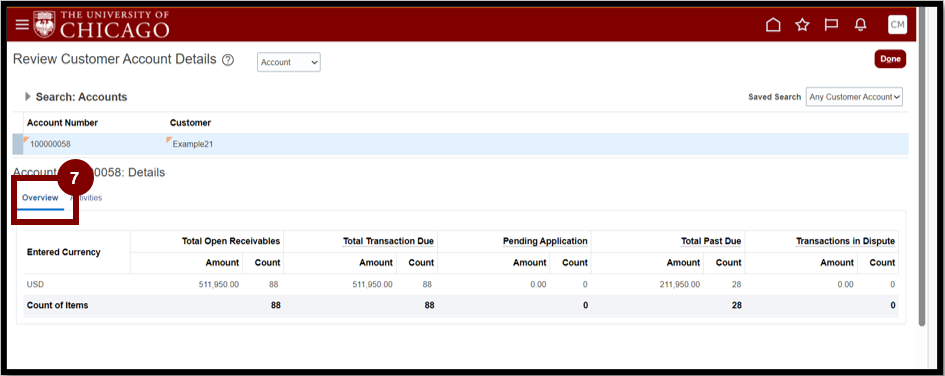Screen dimensions: 945x376
Task: Click the help question mark icon
Action: [228, 60]
